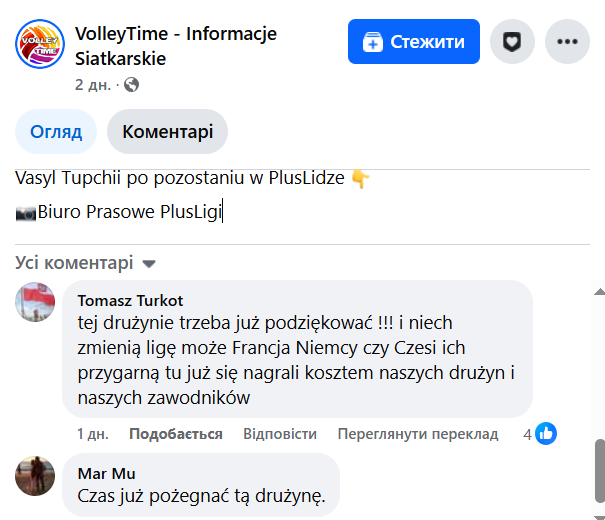Image resolution: width=605 pixels, height=520 pixels.
Task: Click the camera icon before Biuro Prasowe
Action: (26, 212)
